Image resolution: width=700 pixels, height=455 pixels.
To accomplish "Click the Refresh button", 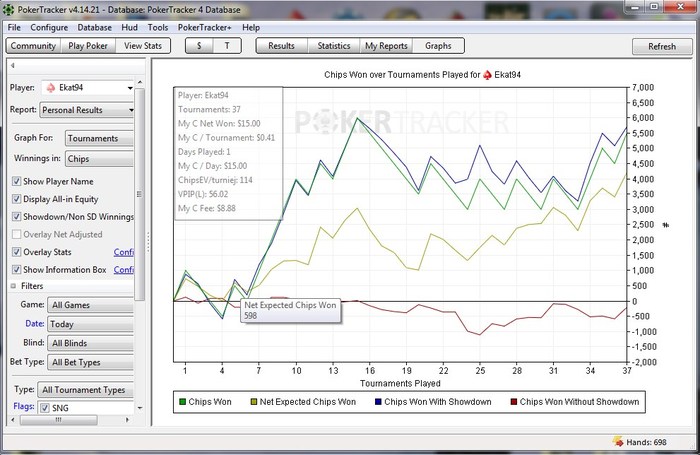I will [x=662, y=46].
